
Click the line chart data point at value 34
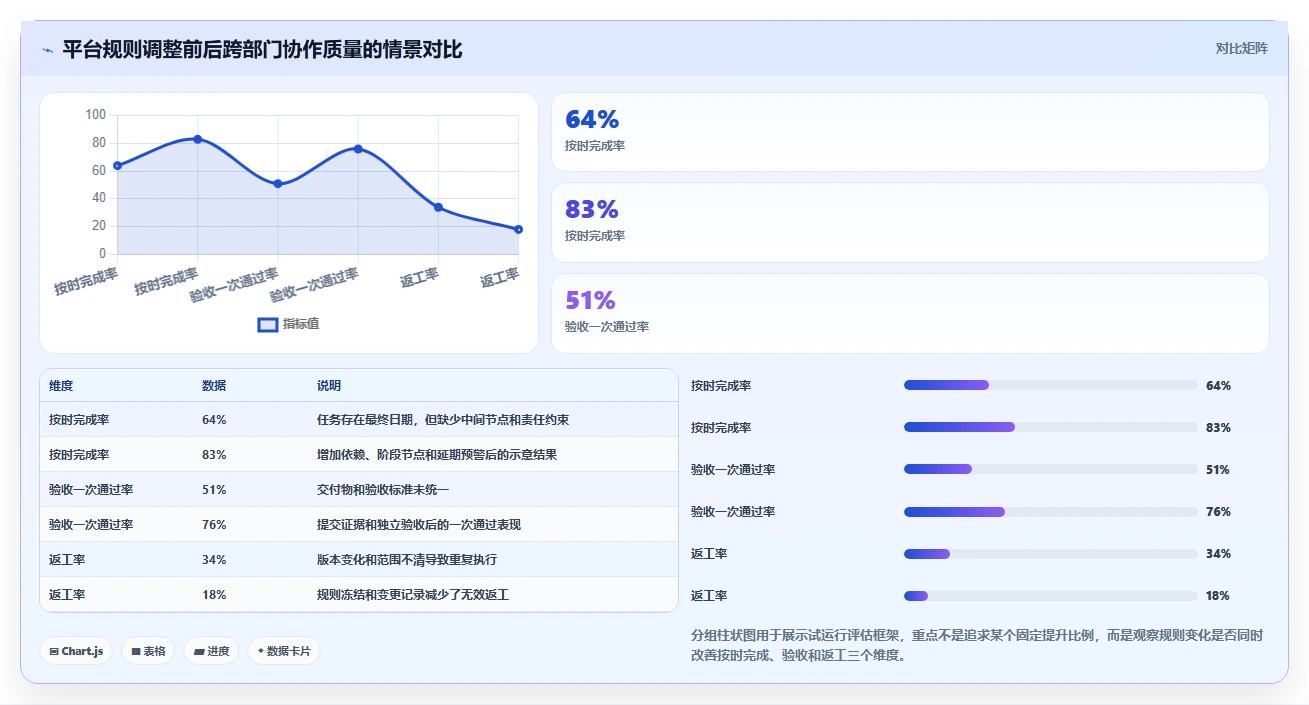pyautogui.click(x=438, y=207)
